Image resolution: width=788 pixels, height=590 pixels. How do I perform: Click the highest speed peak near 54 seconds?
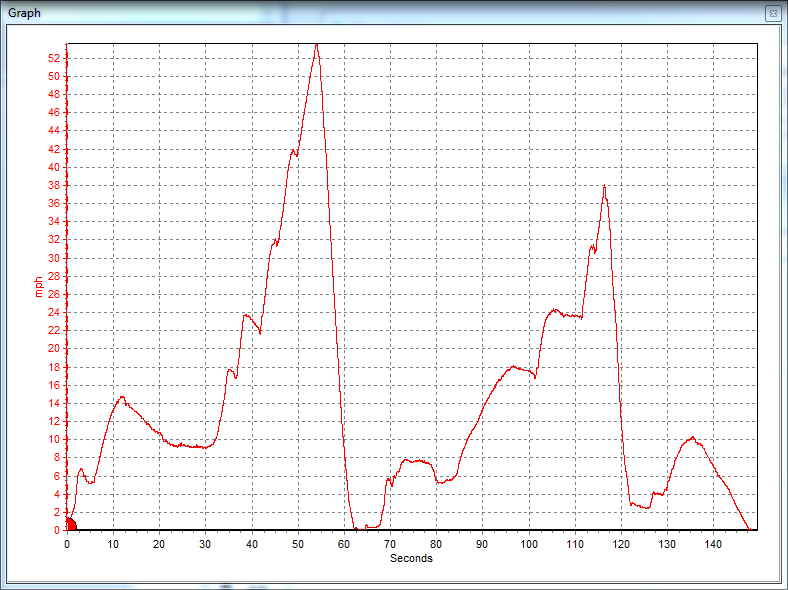coord(316,45)
